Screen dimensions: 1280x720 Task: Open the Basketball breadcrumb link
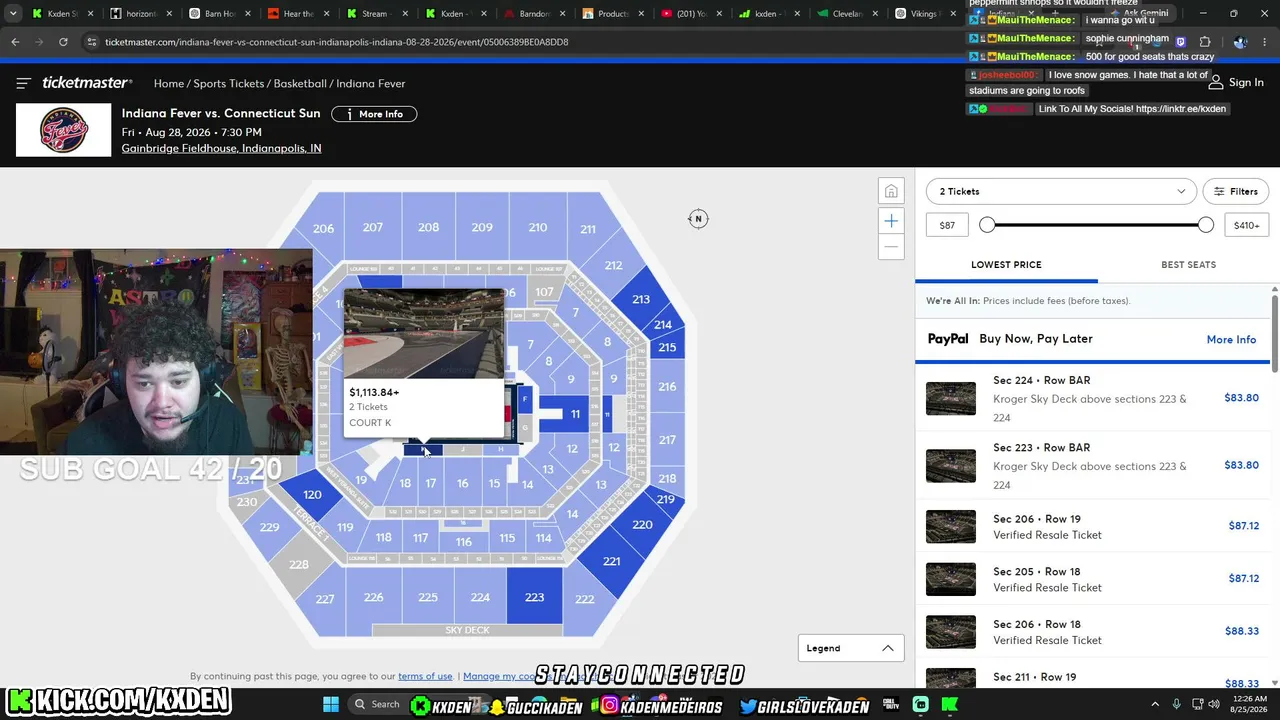coord(300,83)
